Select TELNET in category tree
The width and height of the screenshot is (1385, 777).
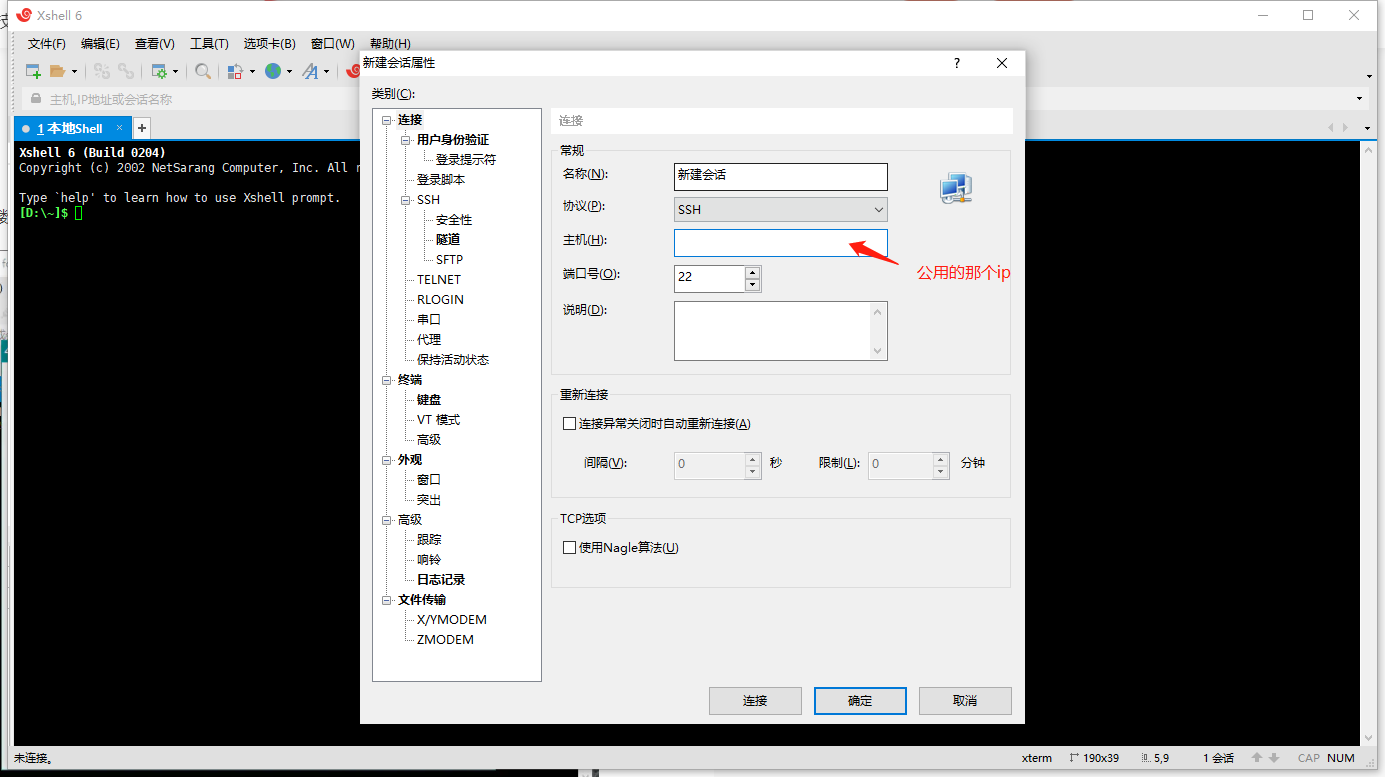tap(439, 280)
